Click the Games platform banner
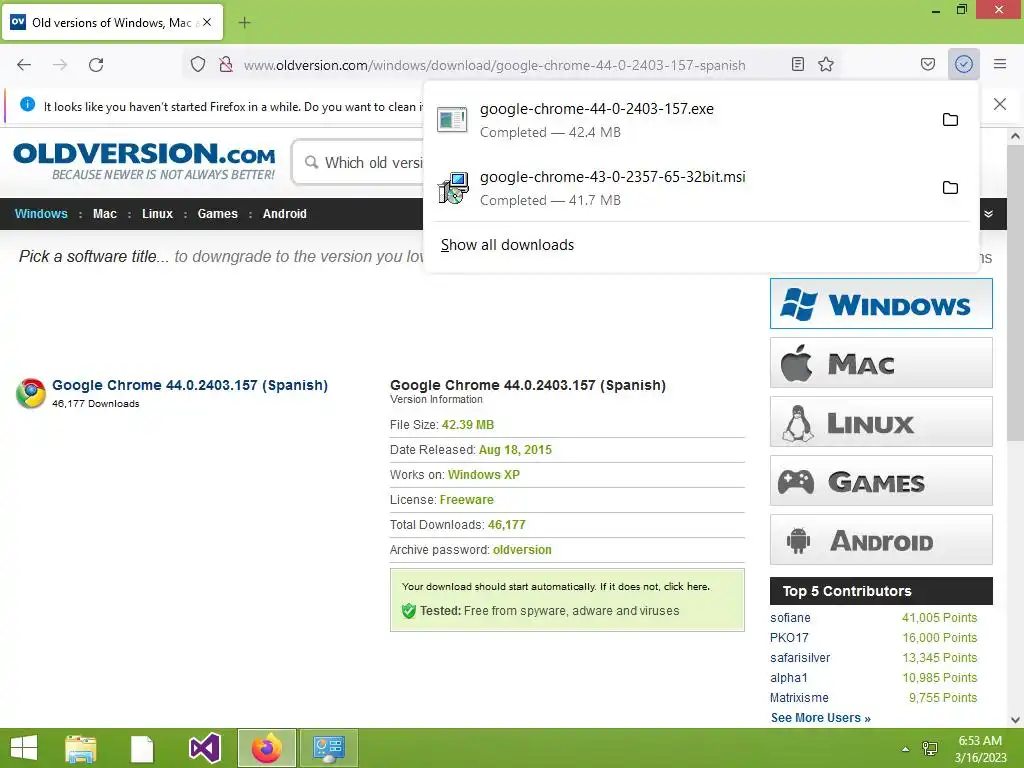The height and width of the screenshot is (768, 1024). click(881, 481)
